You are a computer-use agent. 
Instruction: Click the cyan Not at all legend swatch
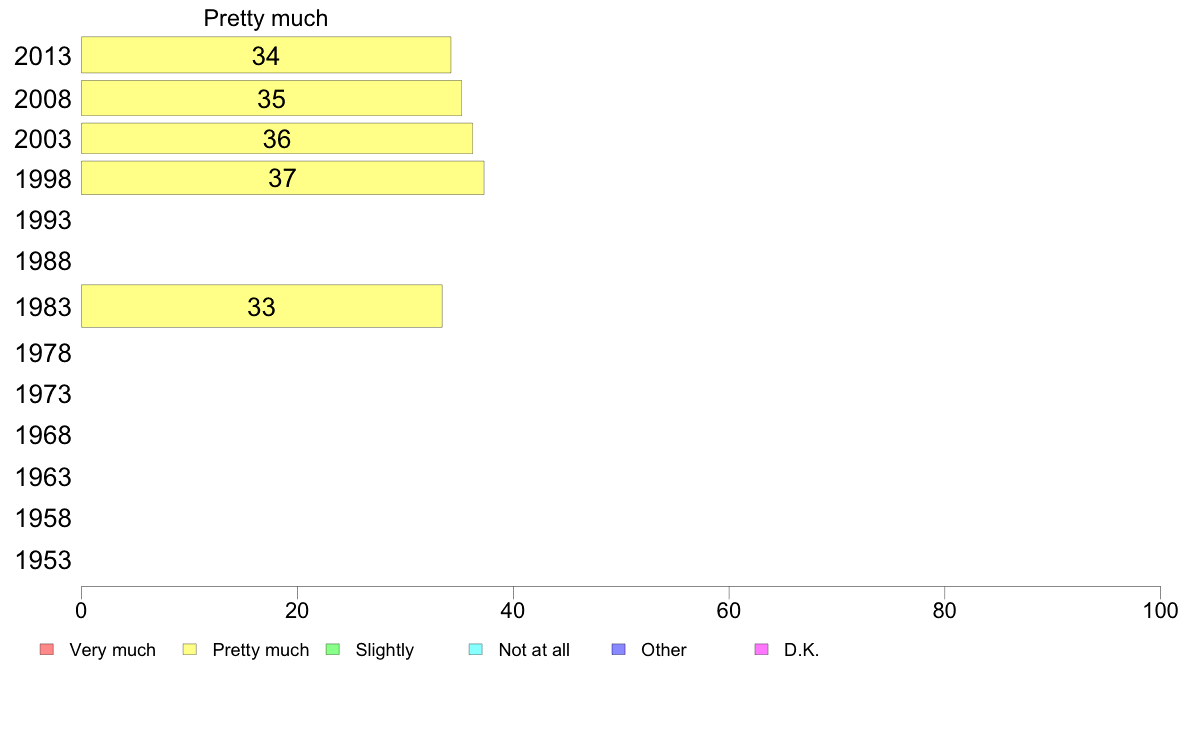point(476,650)
